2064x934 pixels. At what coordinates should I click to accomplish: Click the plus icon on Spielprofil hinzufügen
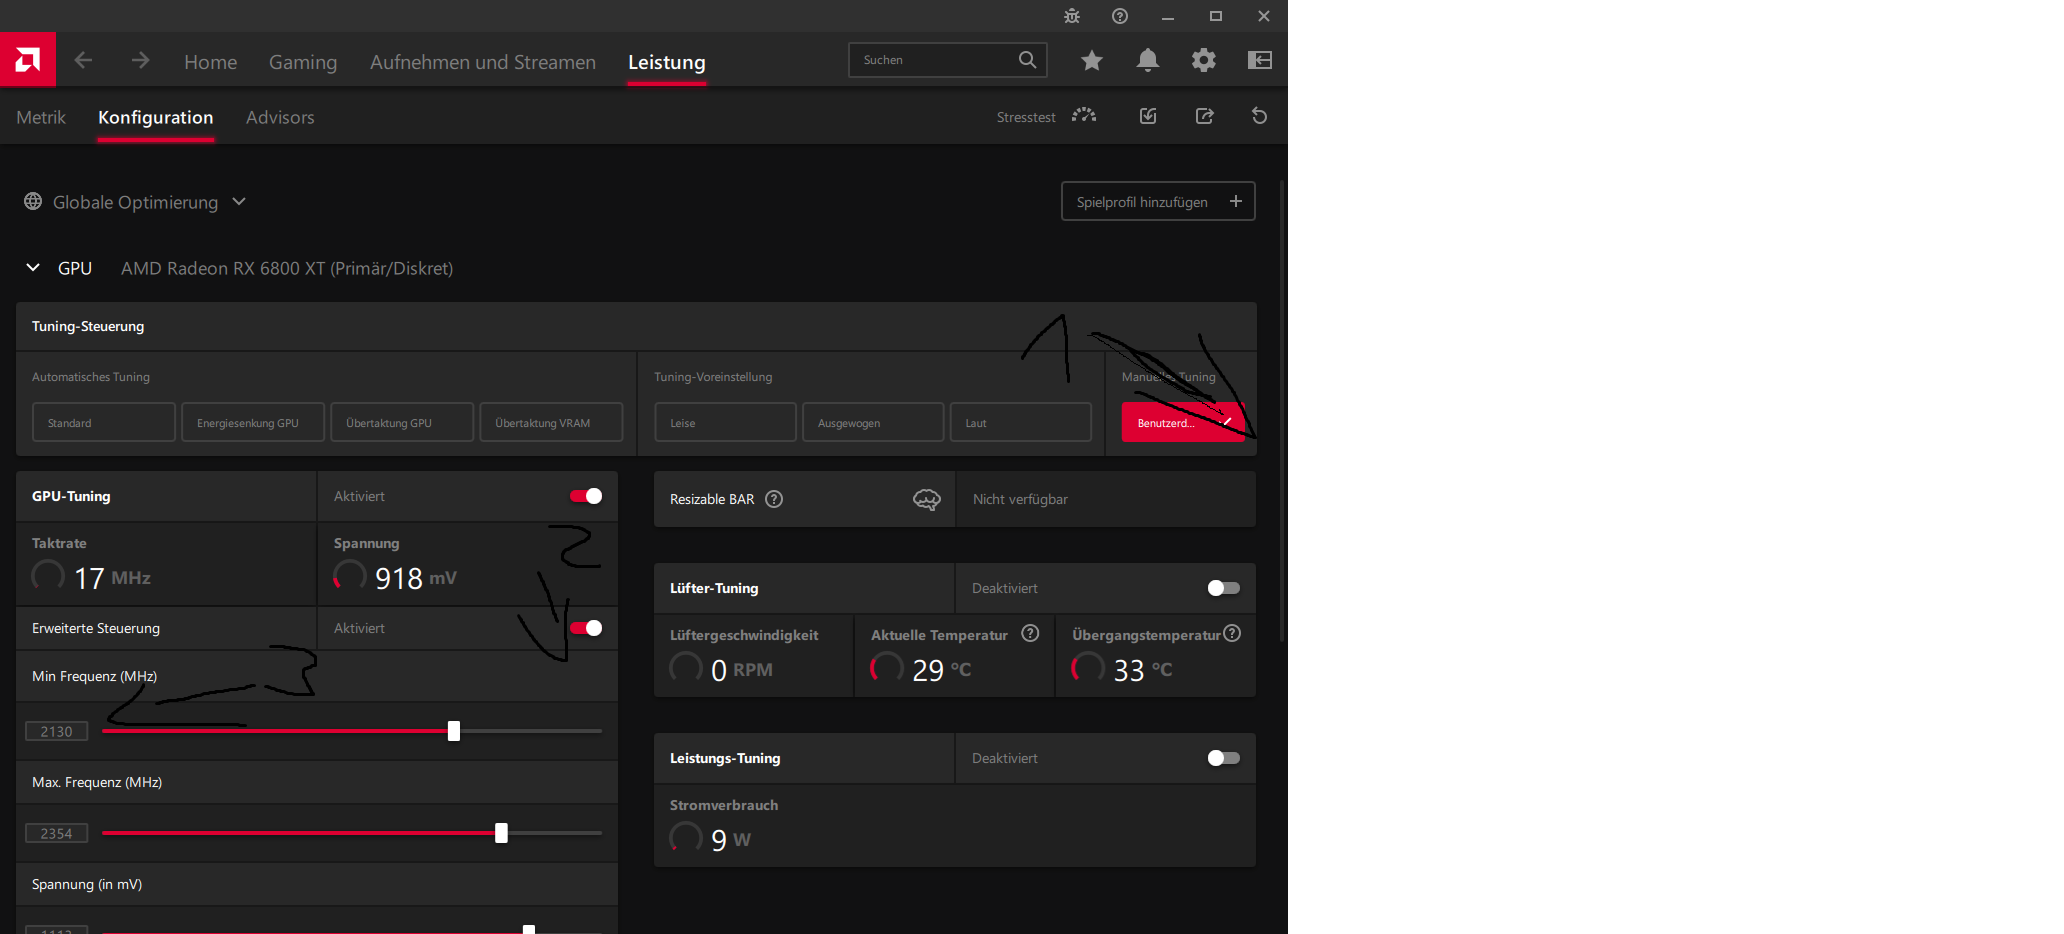click(x=1236, y=201)
